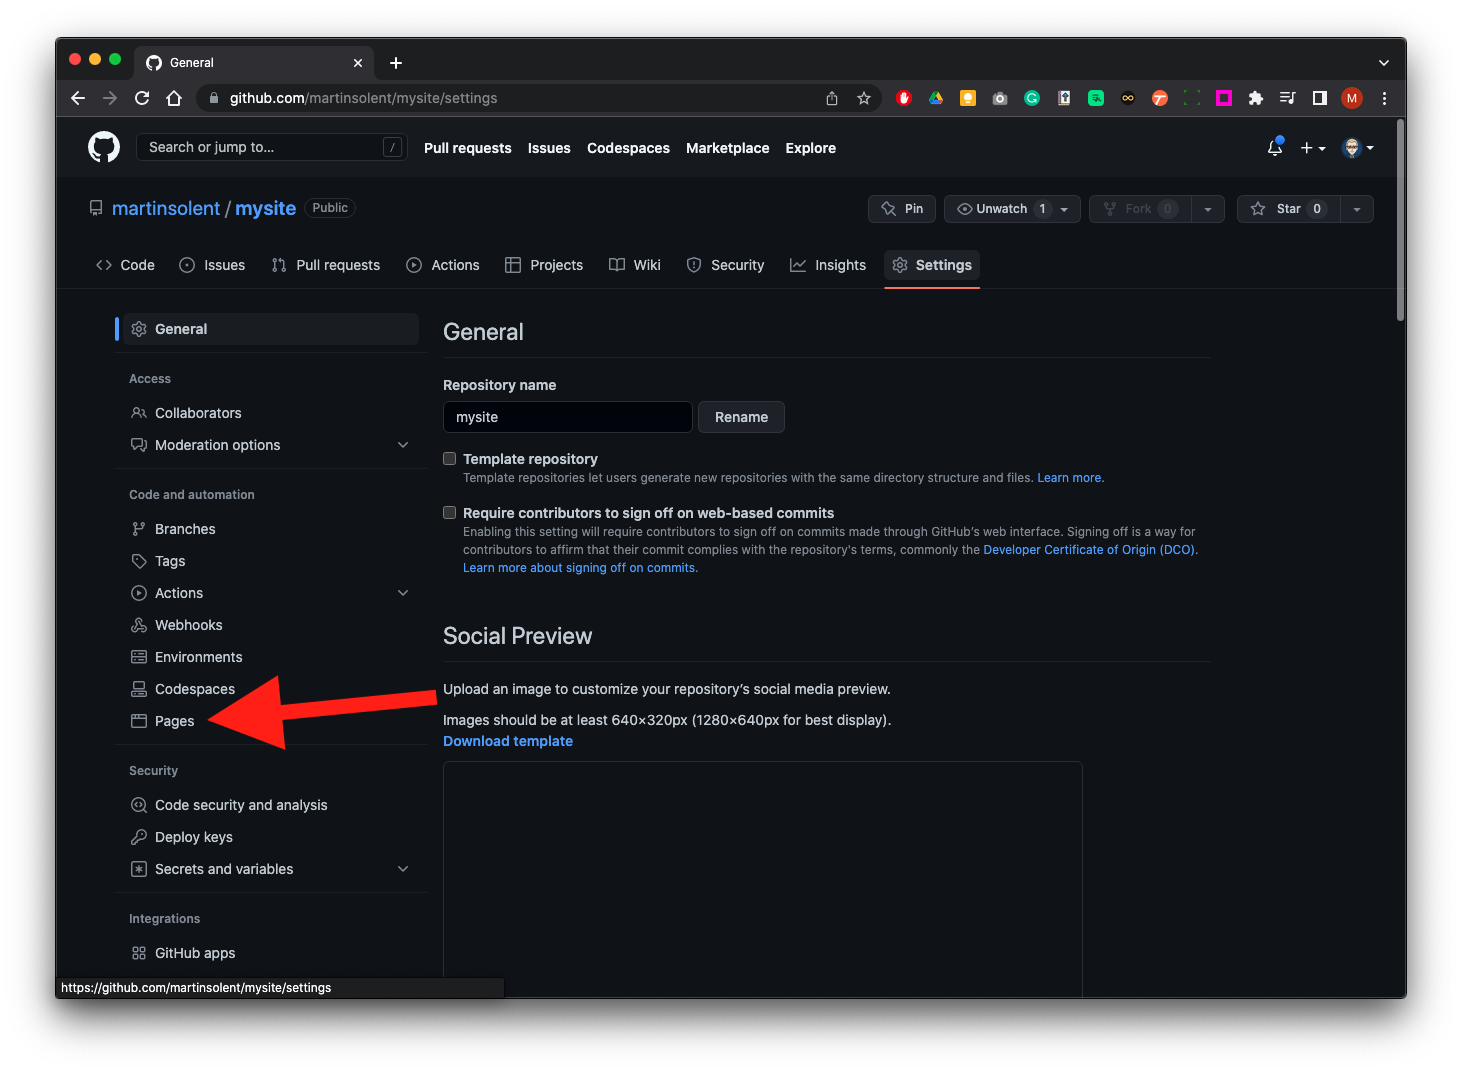Open the browser Extensions puzzle icon
This screenshot has width=1462, height=1072.
[1256, 98]
